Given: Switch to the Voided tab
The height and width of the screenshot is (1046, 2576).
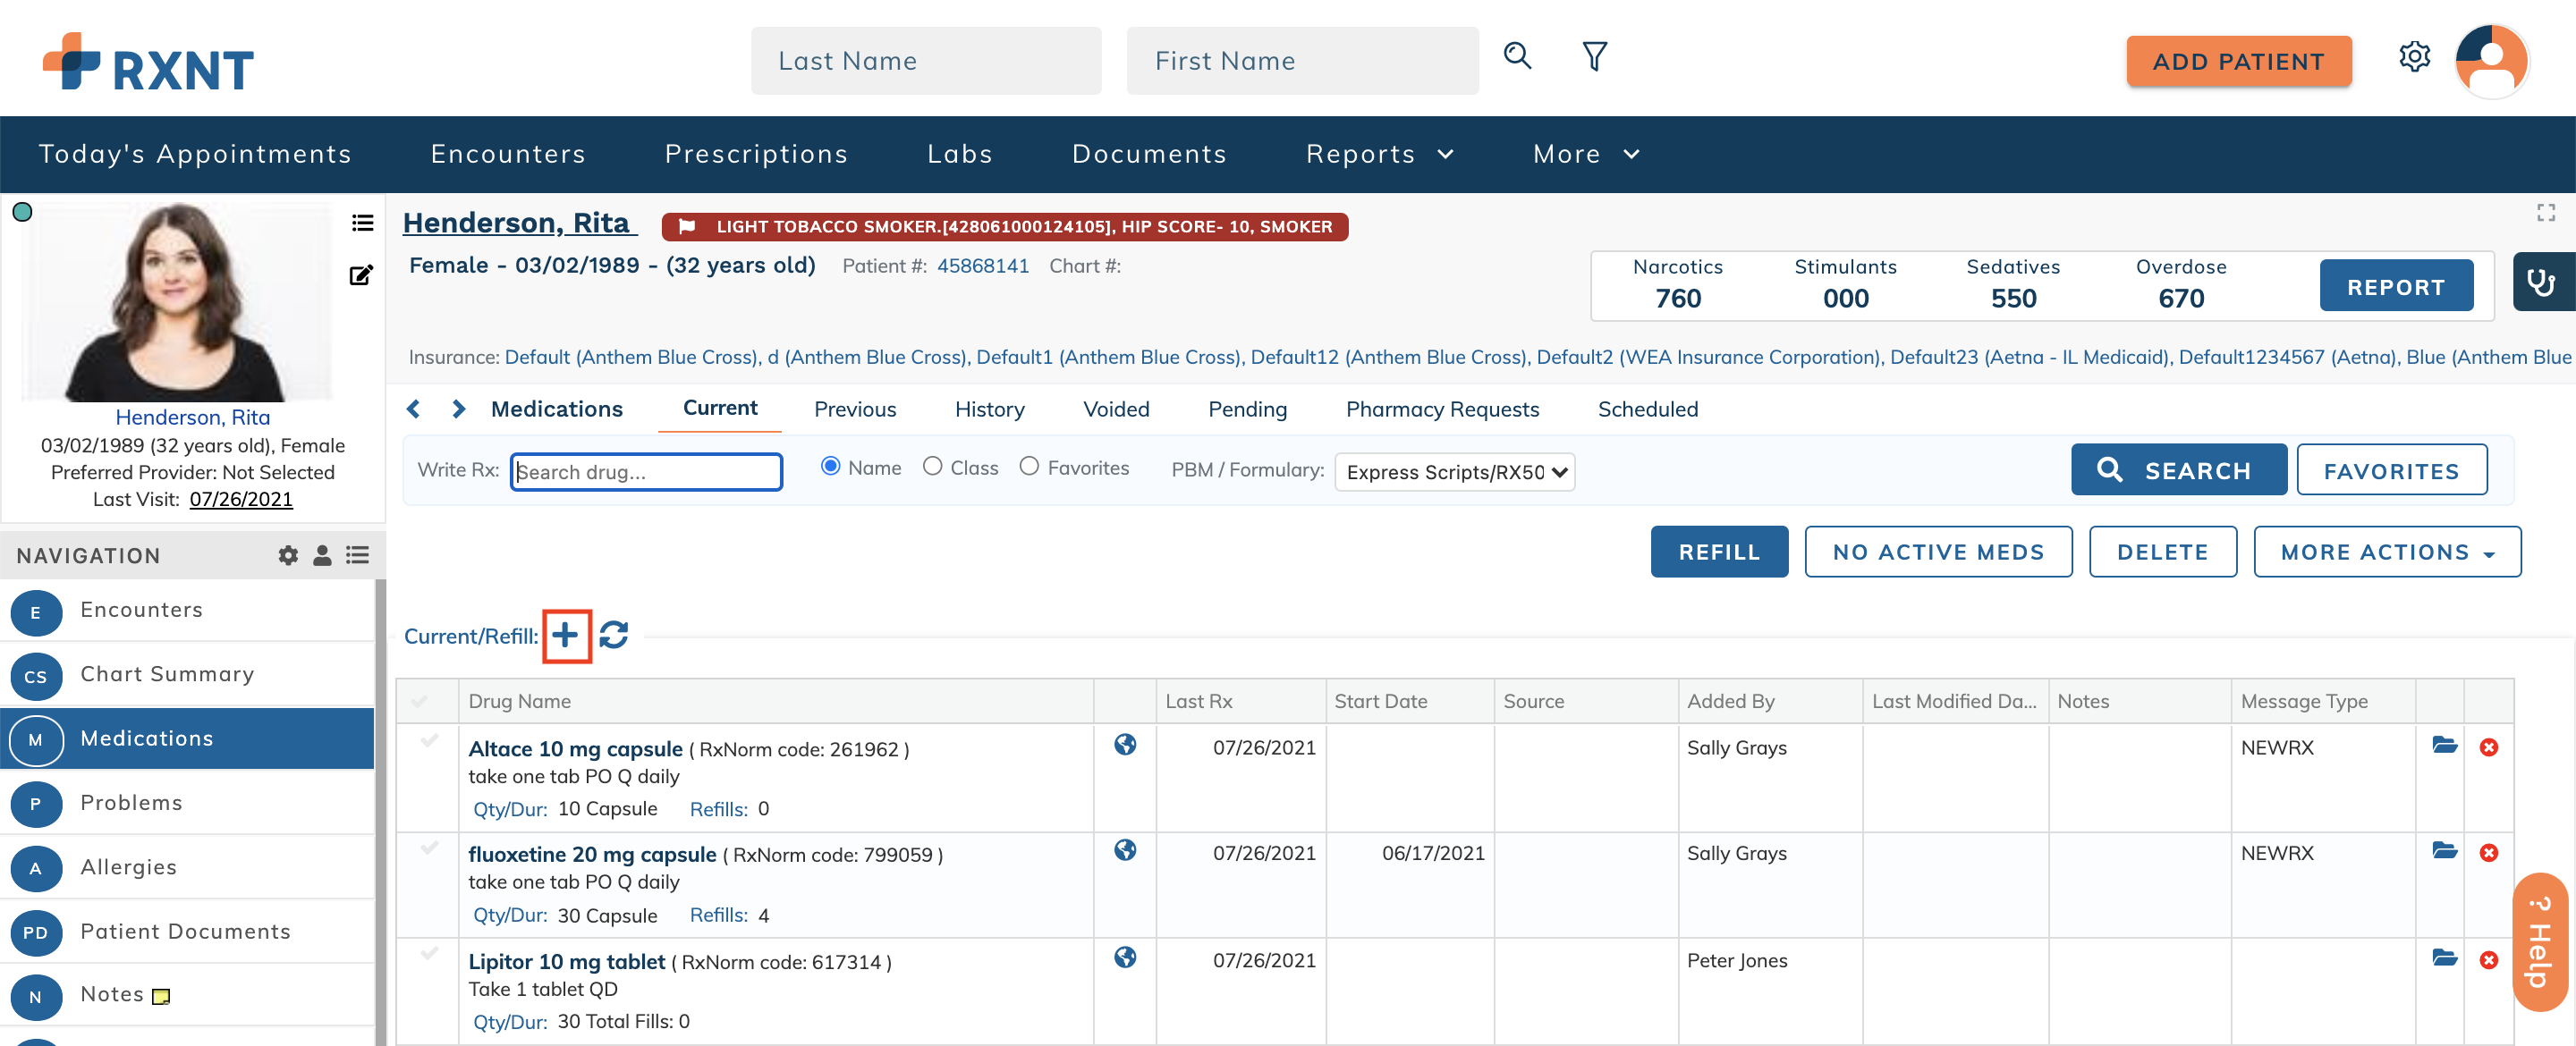Looking at the screenshot, I should pos(1116,409).
